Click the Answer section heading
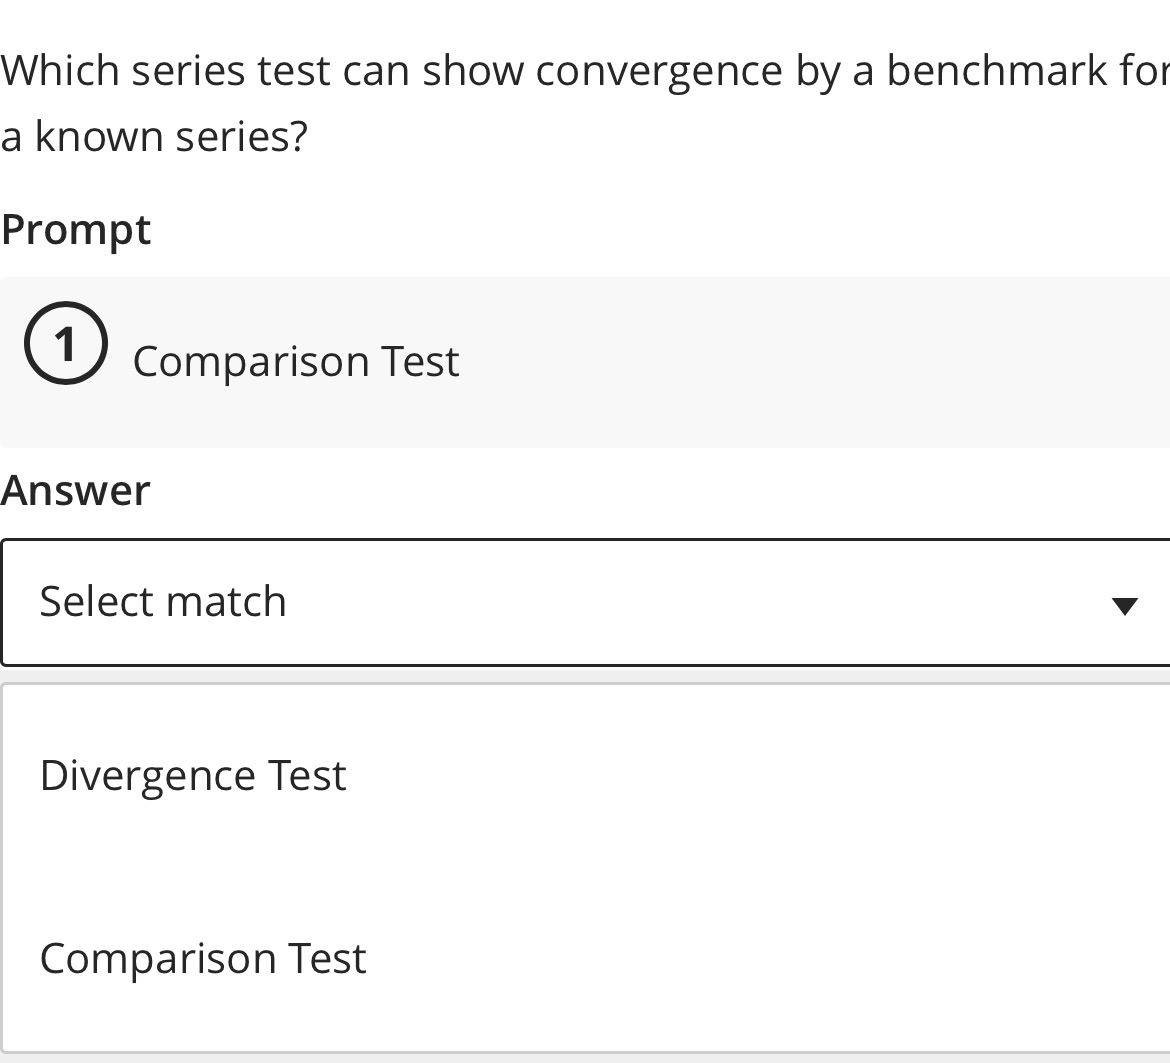 click(x=75, y=490)
